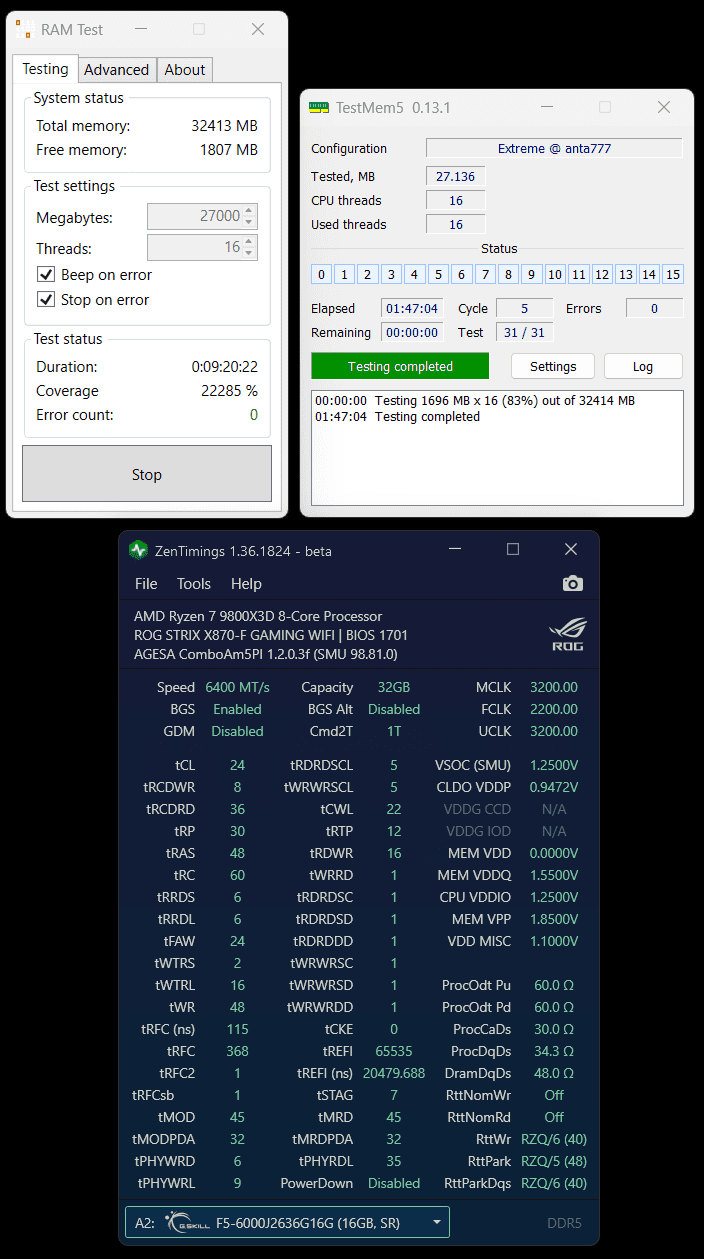The height and width of the screenshot is (1259, 704).
Task: Open TestMem5 Settings
Action: pyautogui.click(x=553, y=366)
